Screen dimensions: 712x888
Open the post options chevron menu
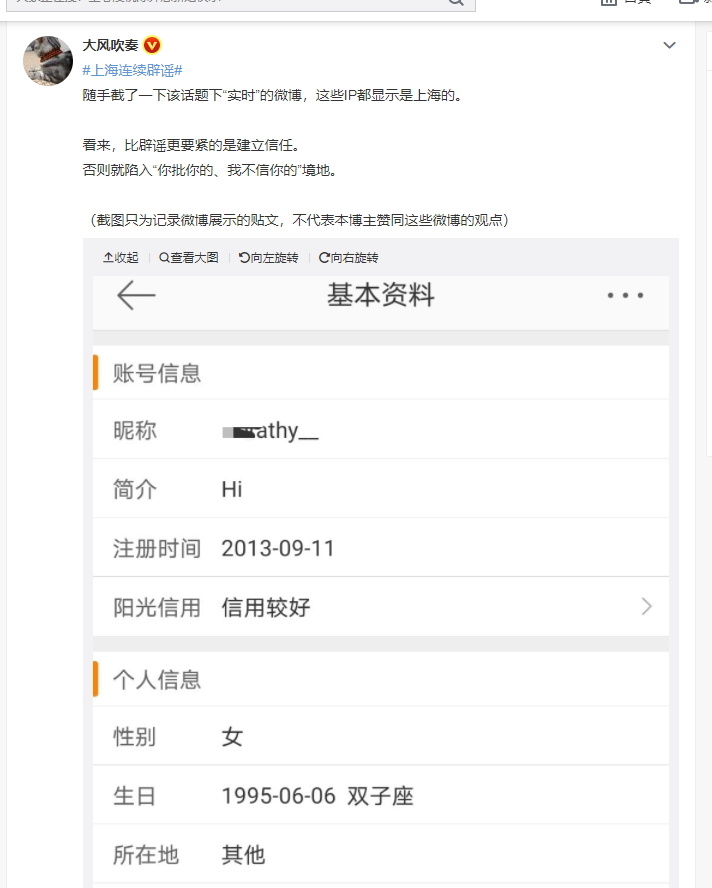coord(670,45)
